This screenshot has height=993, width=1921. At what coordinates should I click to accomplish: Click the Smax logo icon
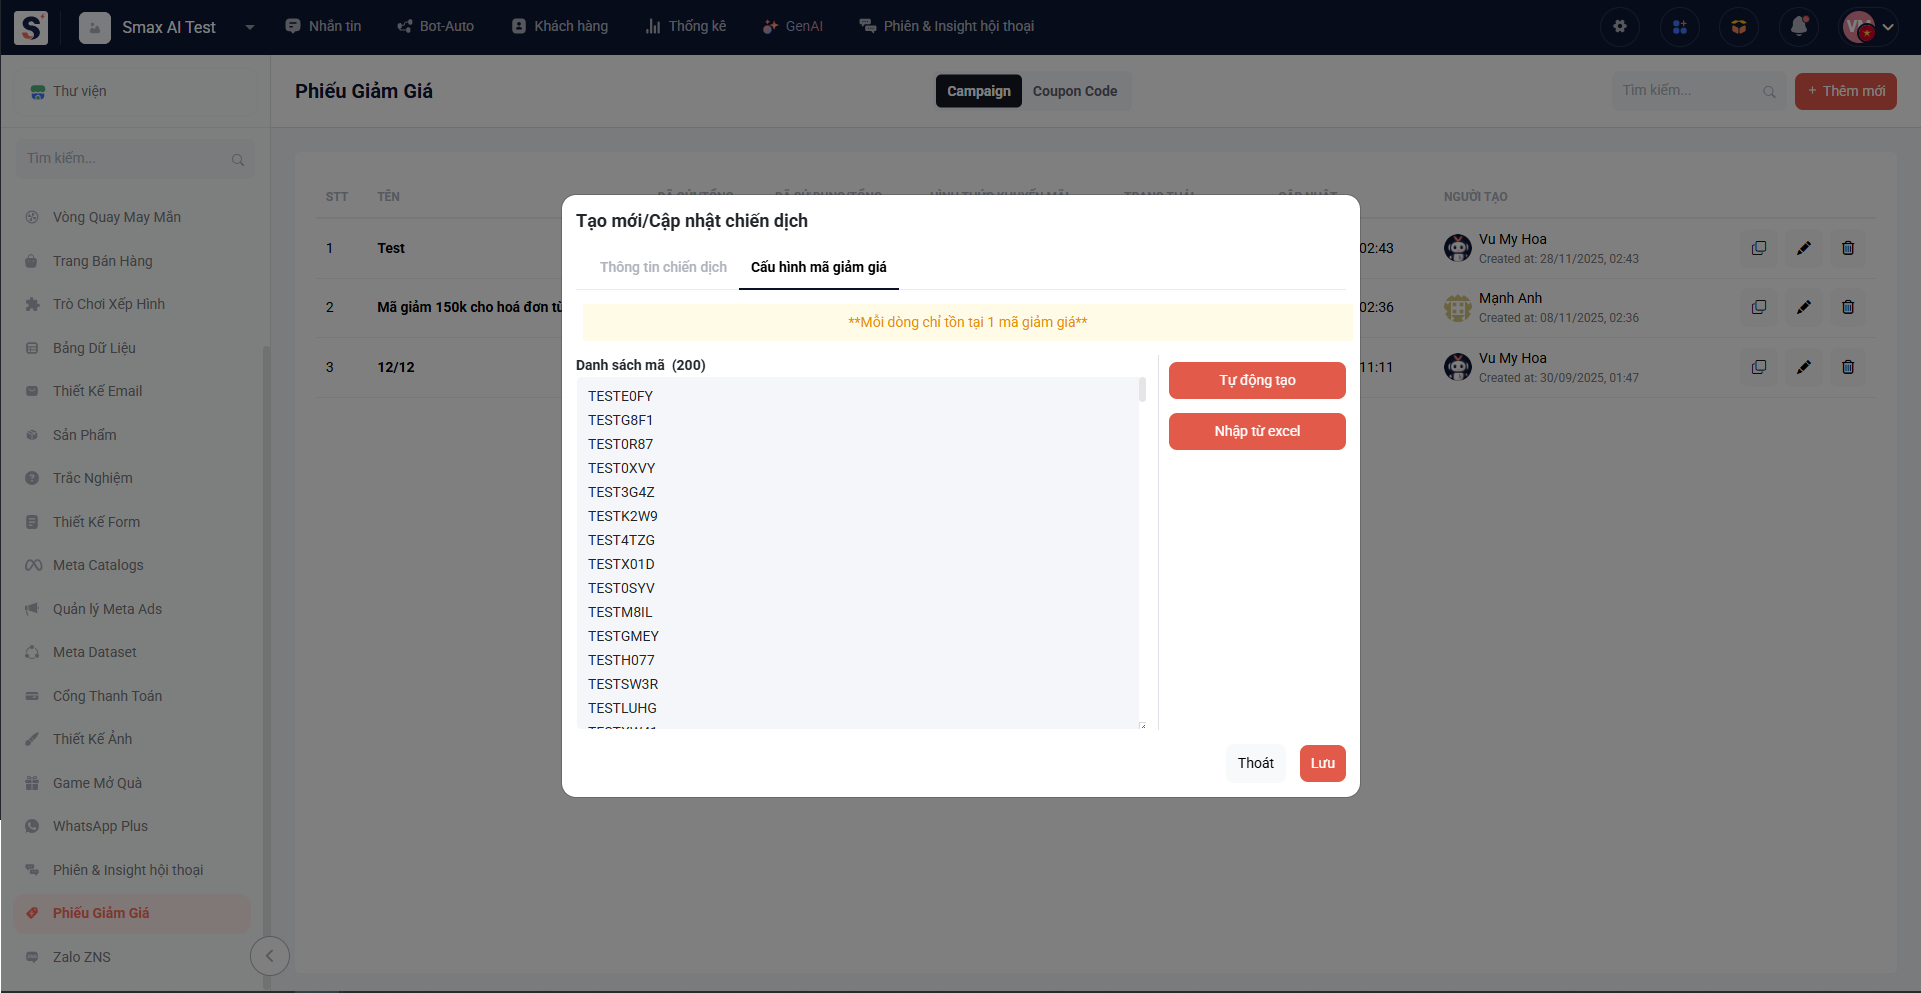pyautogui.click(x=31, y=27)
